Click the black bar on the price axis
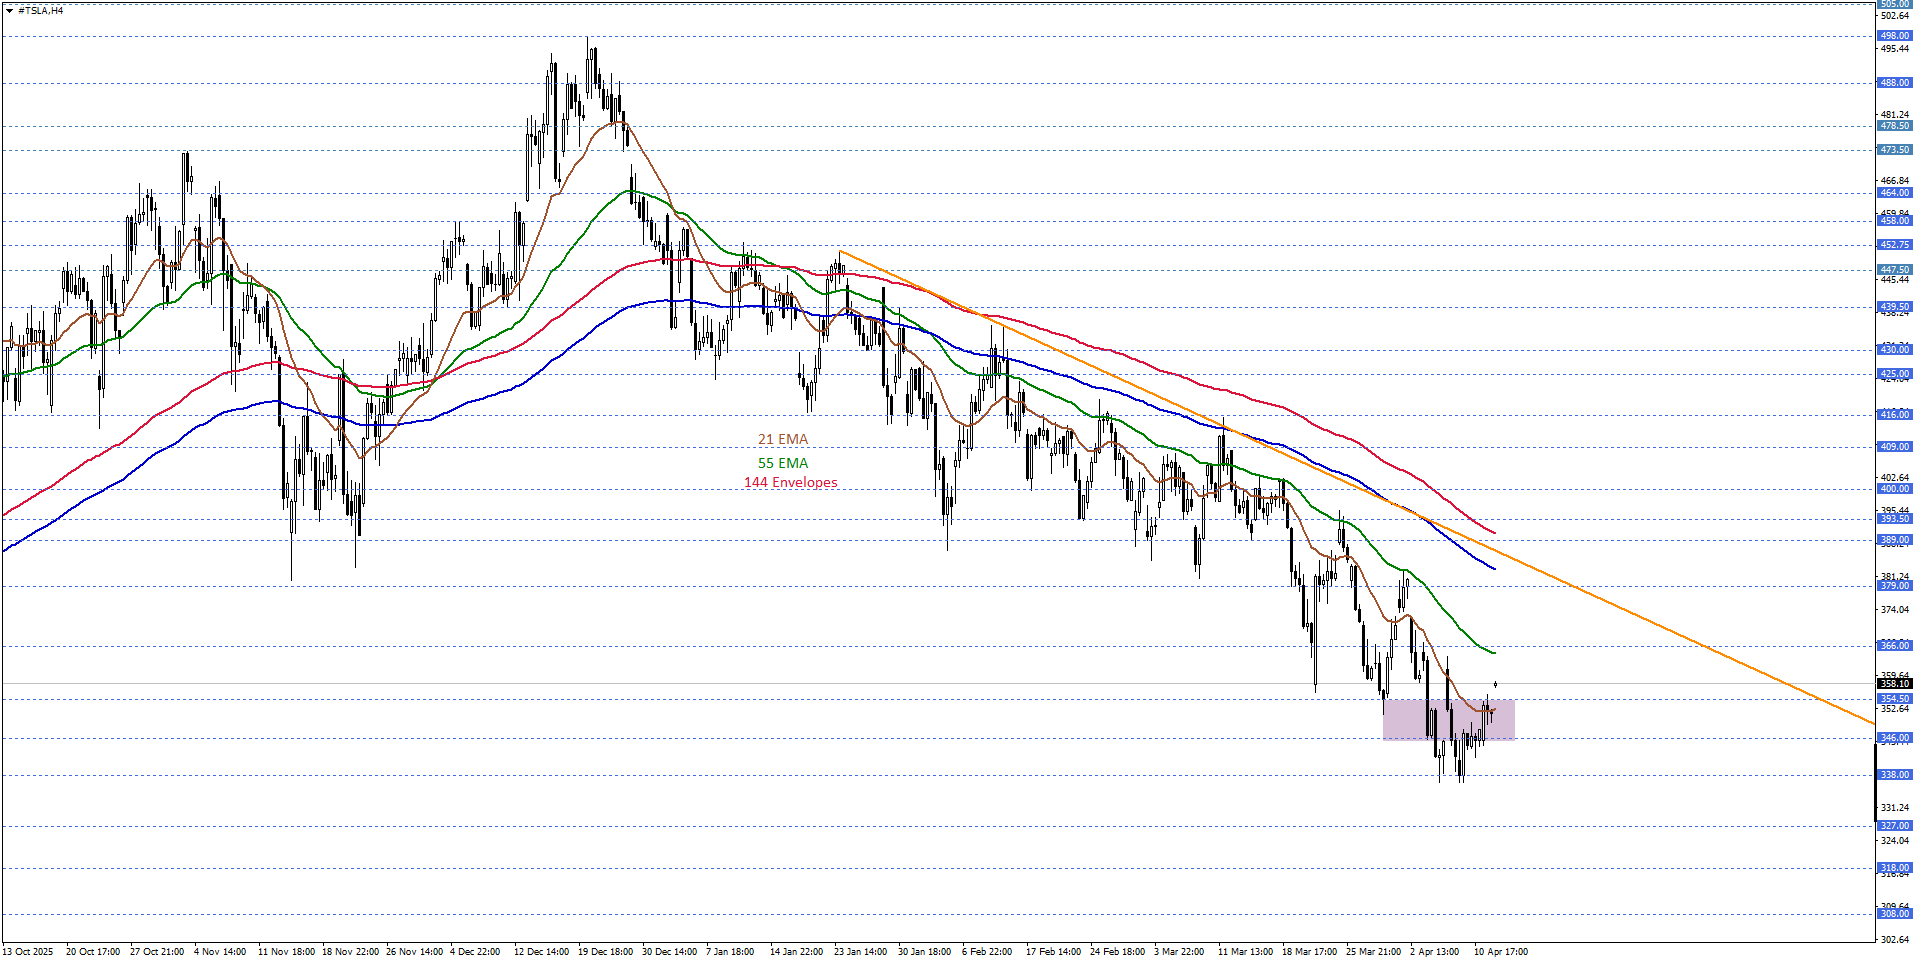1916x963 pixels. [x=1875, y=782]
